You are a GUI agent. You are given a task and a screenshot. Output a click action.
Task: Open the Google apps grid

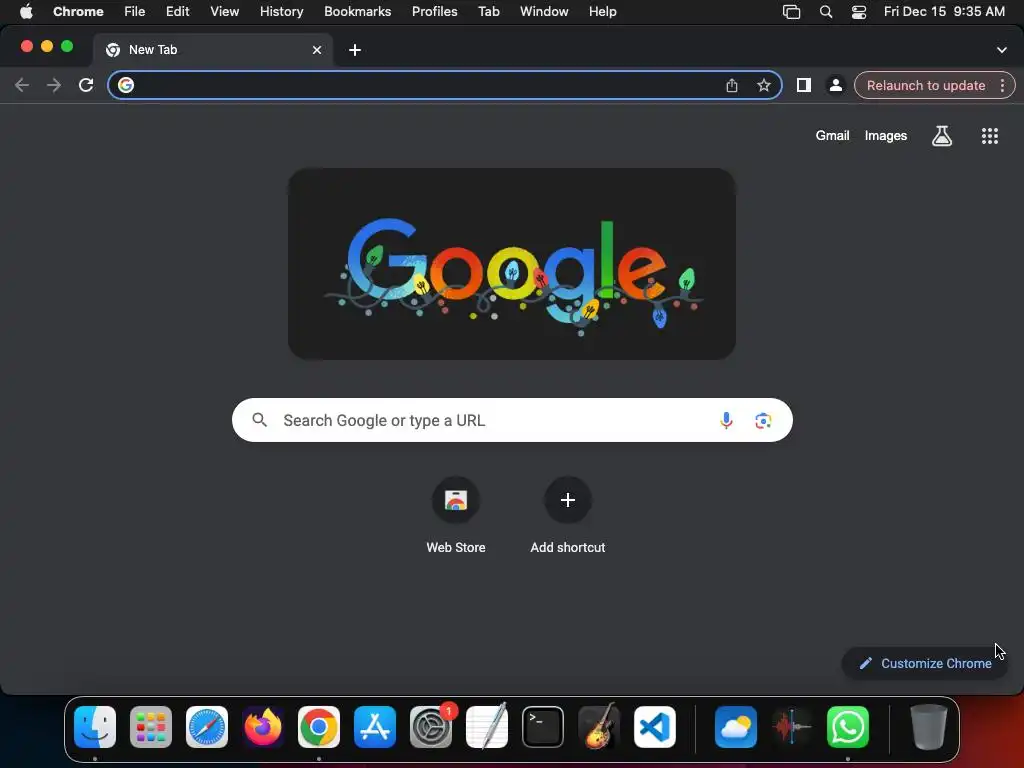989,136
